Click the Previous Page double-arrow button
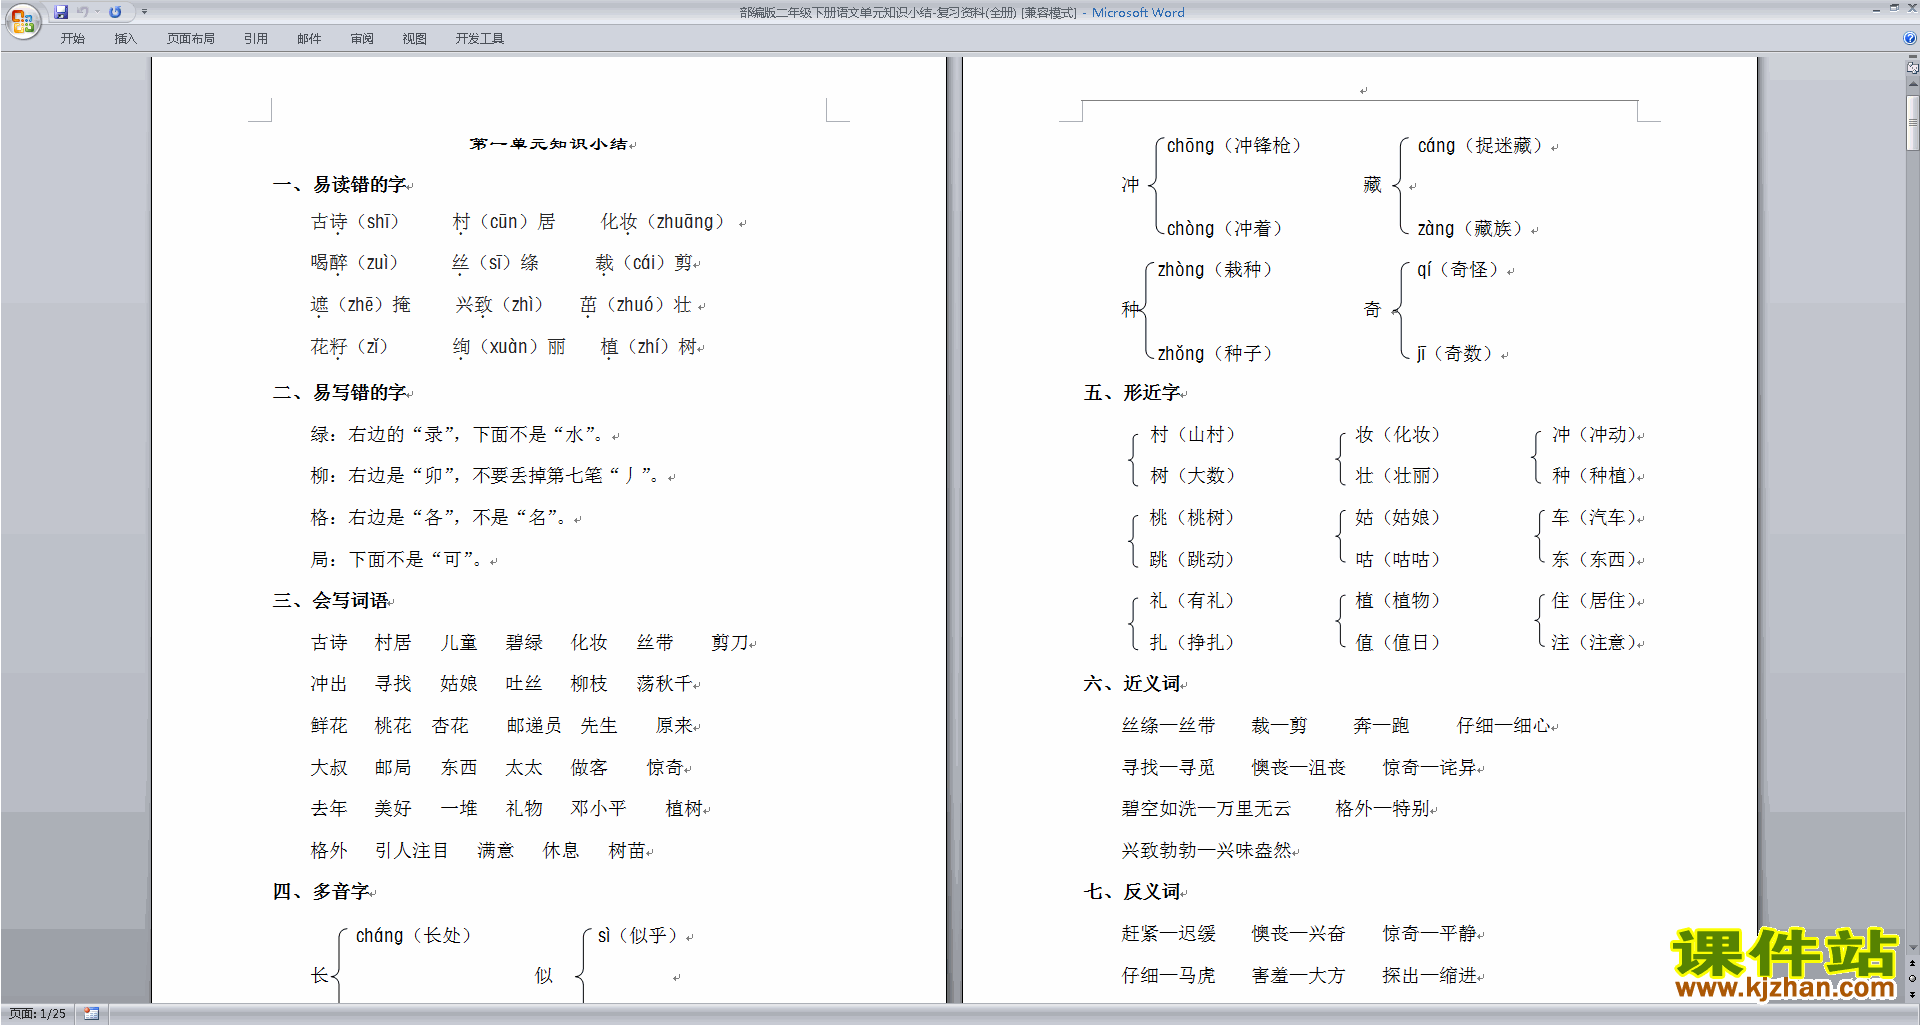 click(x=1912, y=964)
